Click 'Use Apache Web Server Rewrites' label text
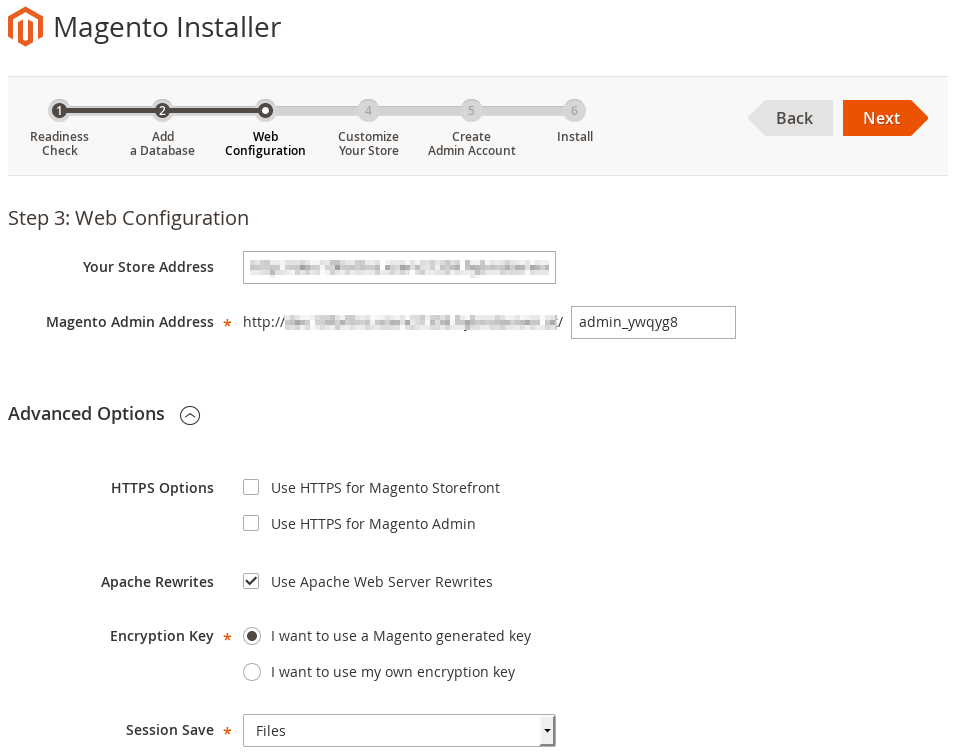Image resolution: width=955 pixels, height=755 pixels. tap(381, 582)
